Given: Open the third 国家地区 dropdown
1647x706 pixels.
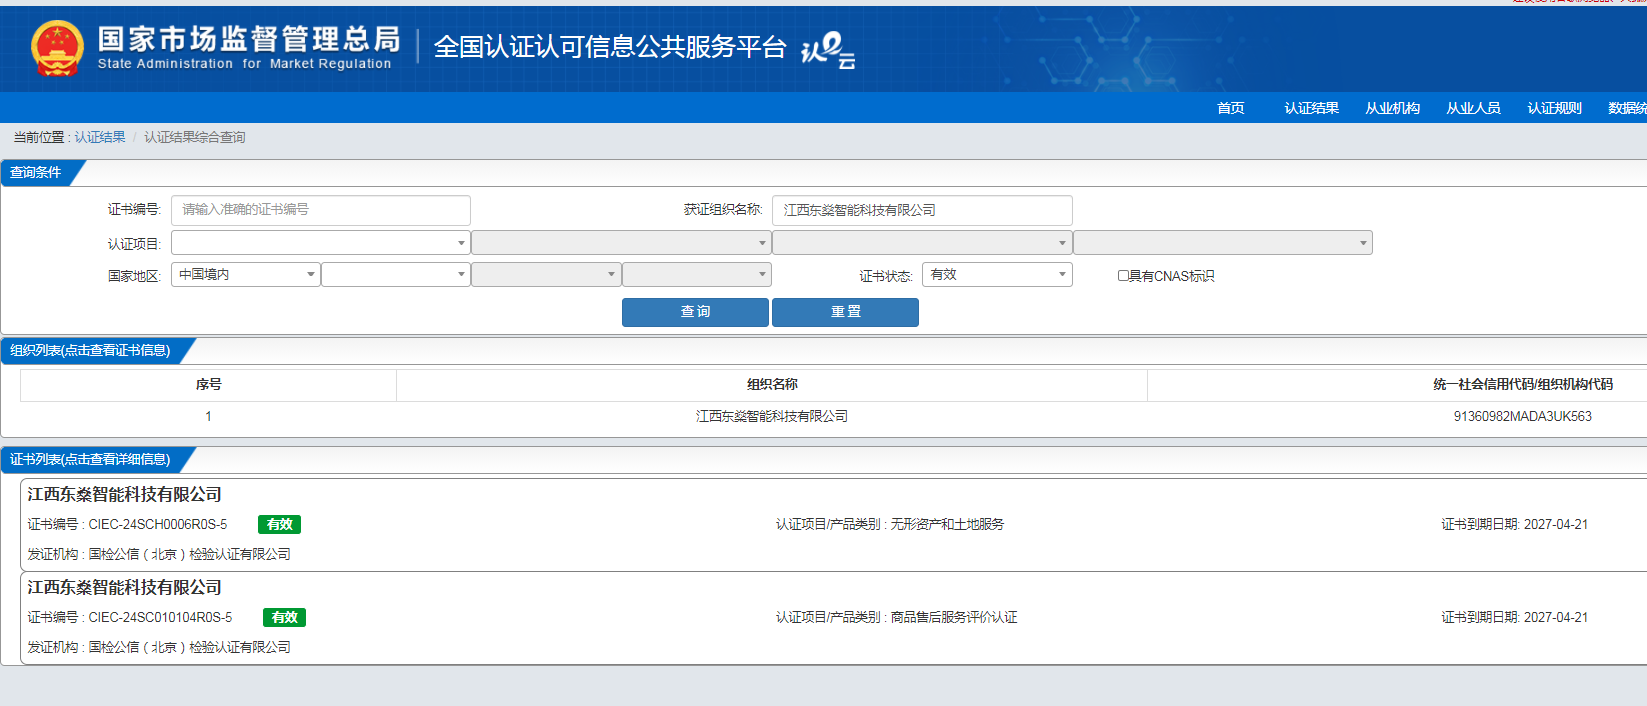Looking at the screenshot, I should [546, 274].
